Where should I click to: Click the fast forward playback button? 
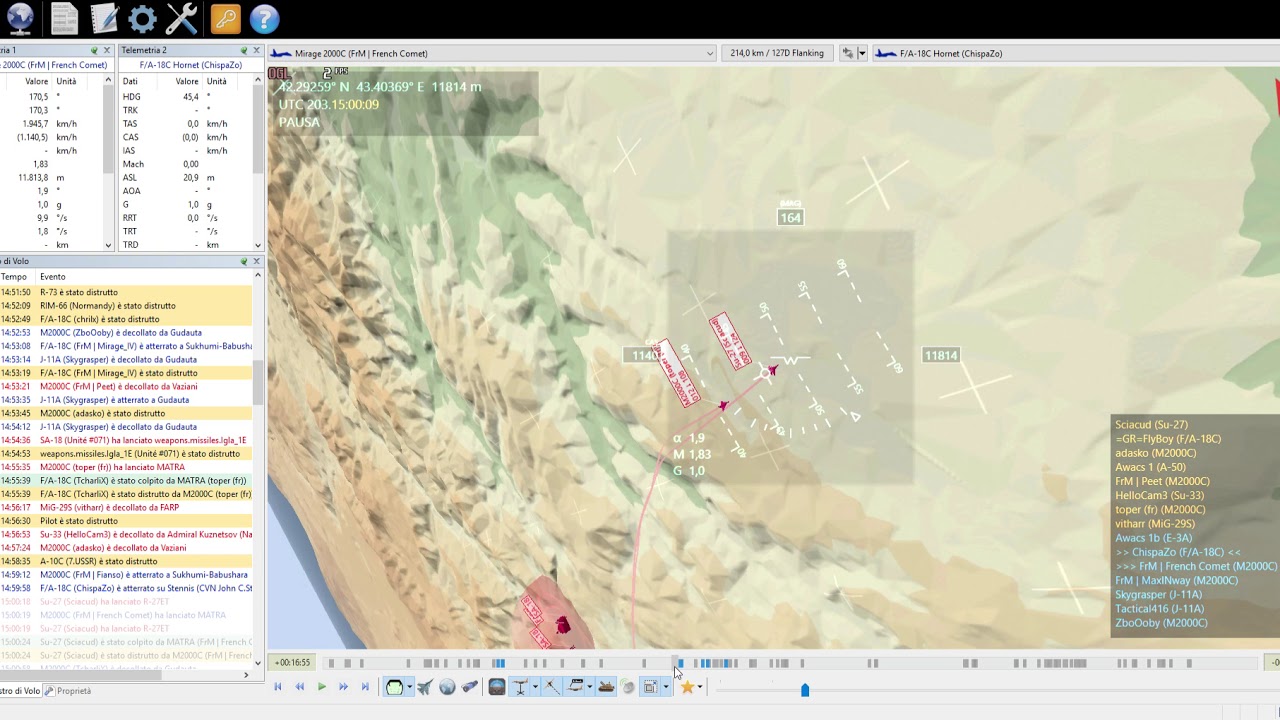click(x=343, y=687)
